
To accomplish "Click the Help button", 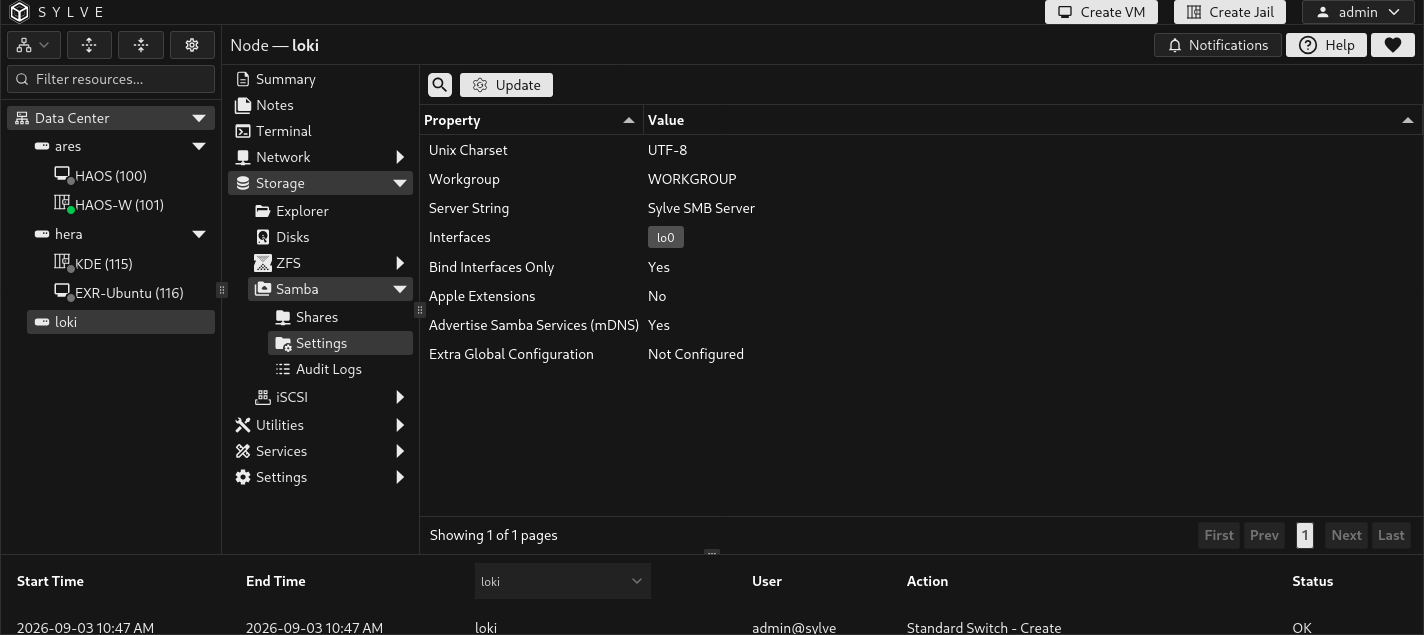I will click(x=1326, y=45).
